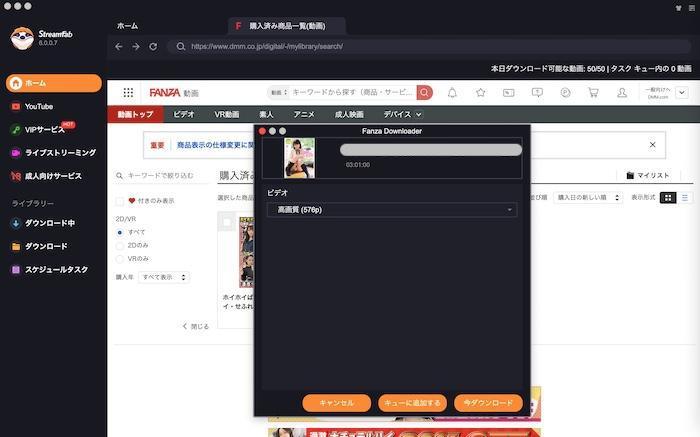Click the URL address field
Image resolution: width=700 pixels, height=437 pixels.
(429, 46)
